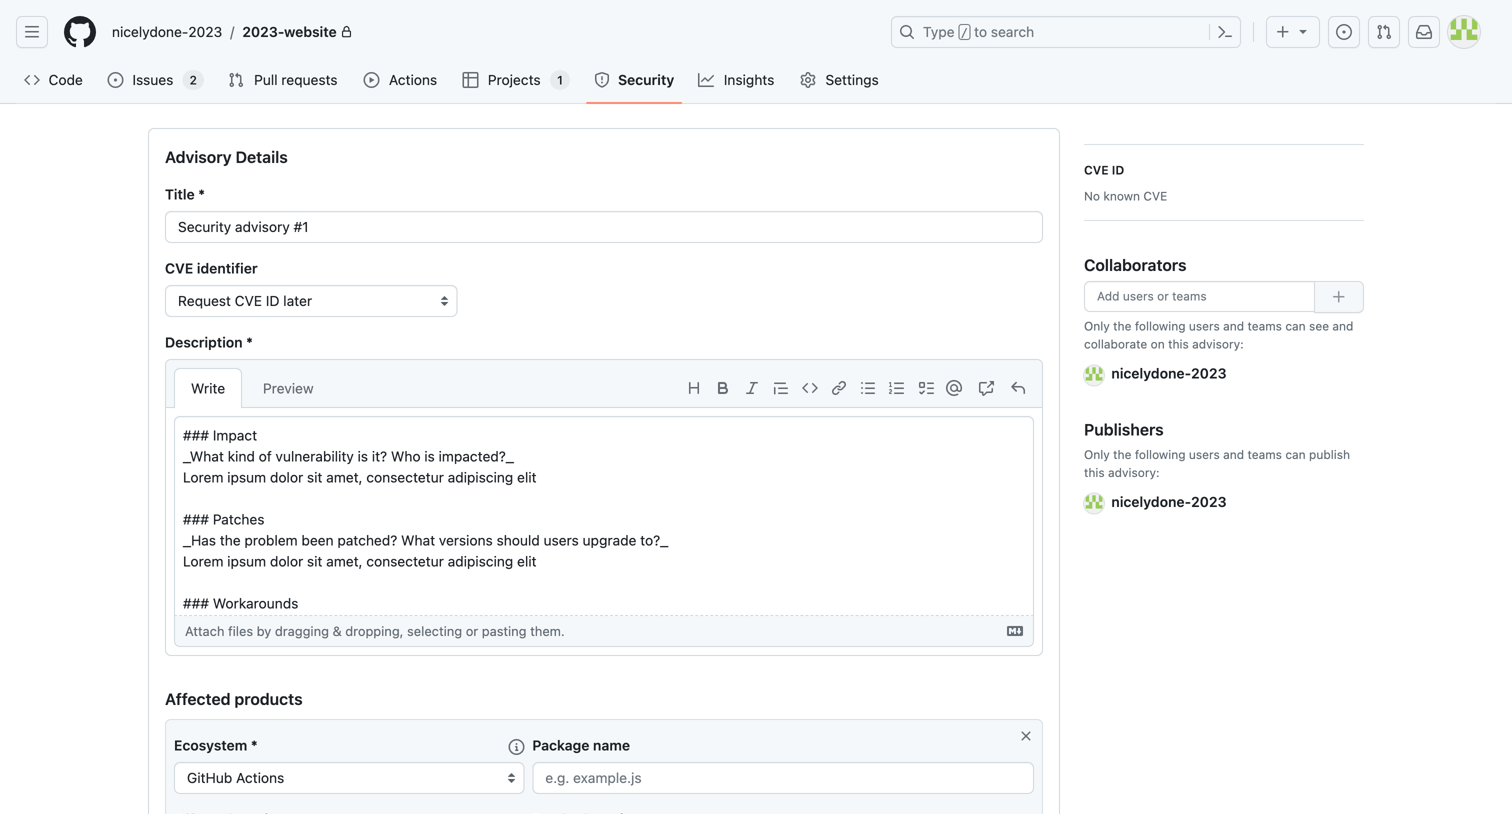This screenshot has width=1512, height=814.
Task: Open the Ecosystem dropdown
Action: (349, 778)
